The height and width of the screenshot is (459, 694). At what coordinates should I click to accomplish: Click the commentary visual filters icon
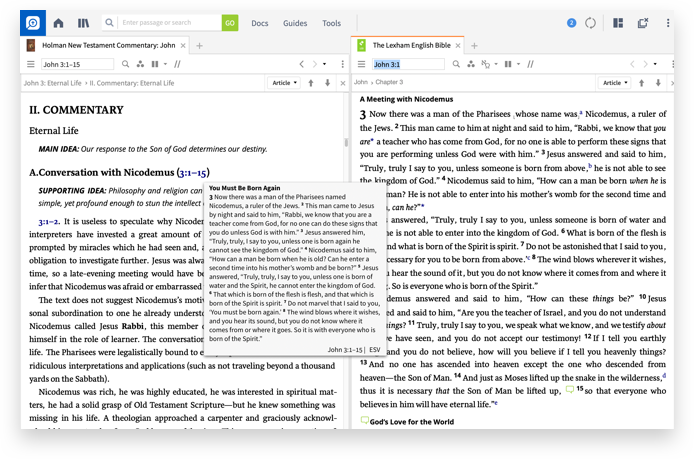[140, 64]
